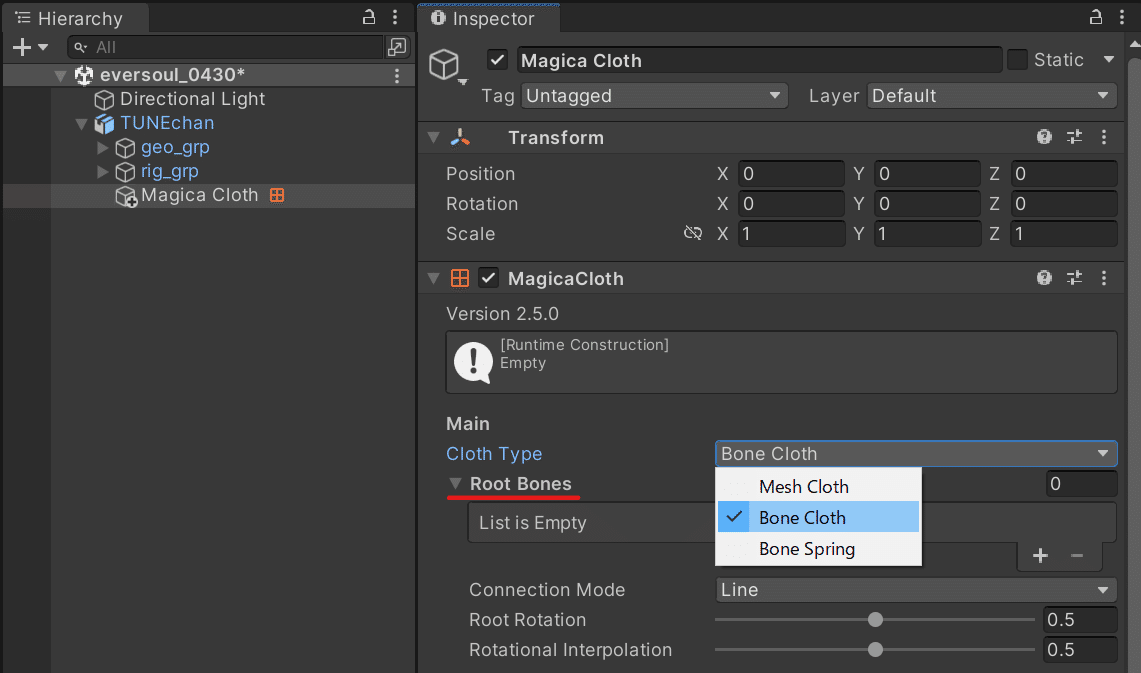The width and height of the screenshot is (1141, 673).
Task: Click Scale X field
Action: (x=791, y=234)
